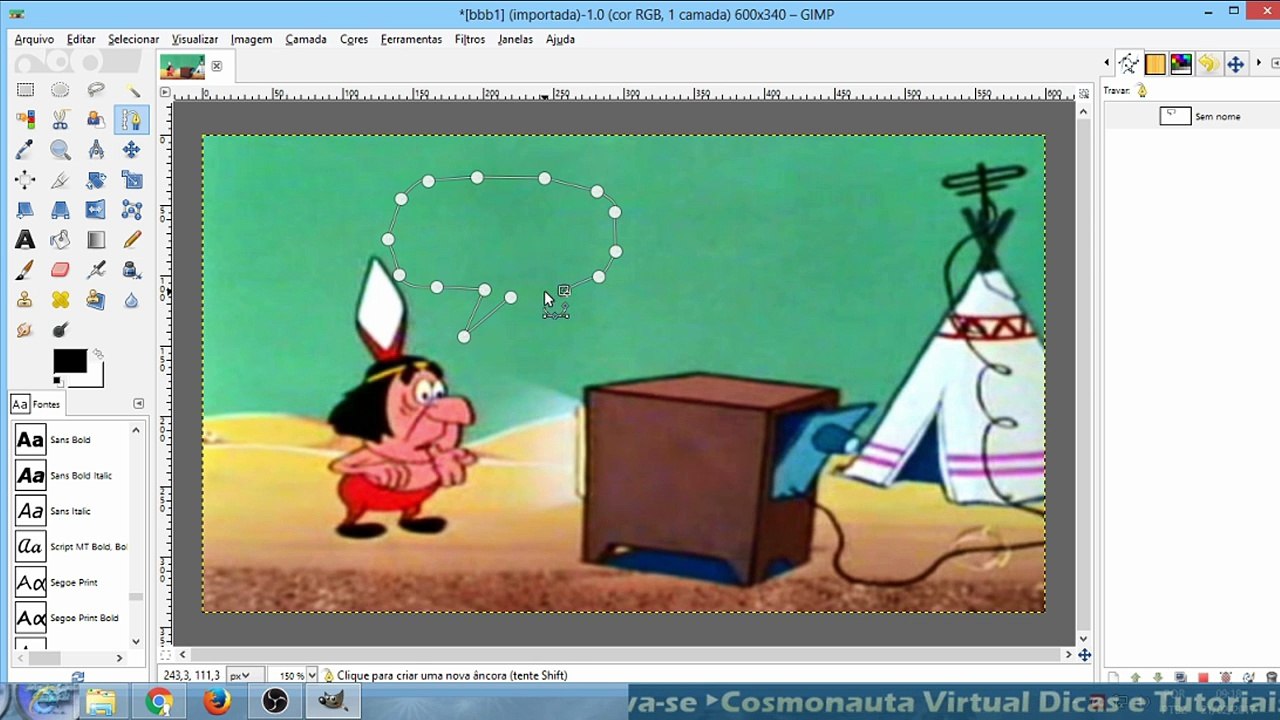Screen dimensions: 1280x720
Task: Open the Undo History dock tab
Action: coord(1208,64)
